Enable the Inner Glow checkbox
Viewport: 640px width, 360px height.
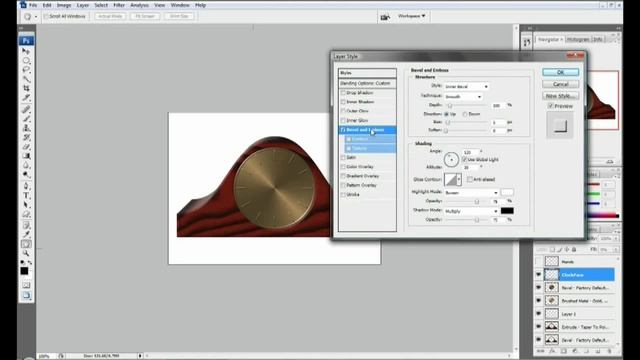click(x=343, y=120)
